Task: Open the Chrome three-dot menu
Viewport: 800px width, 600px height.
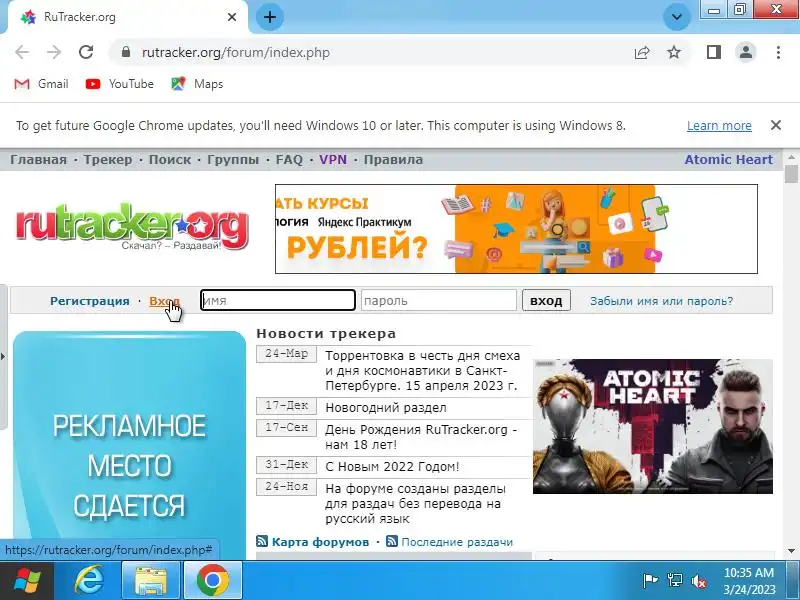Action: pyautogui.click(x=778, y=52)
